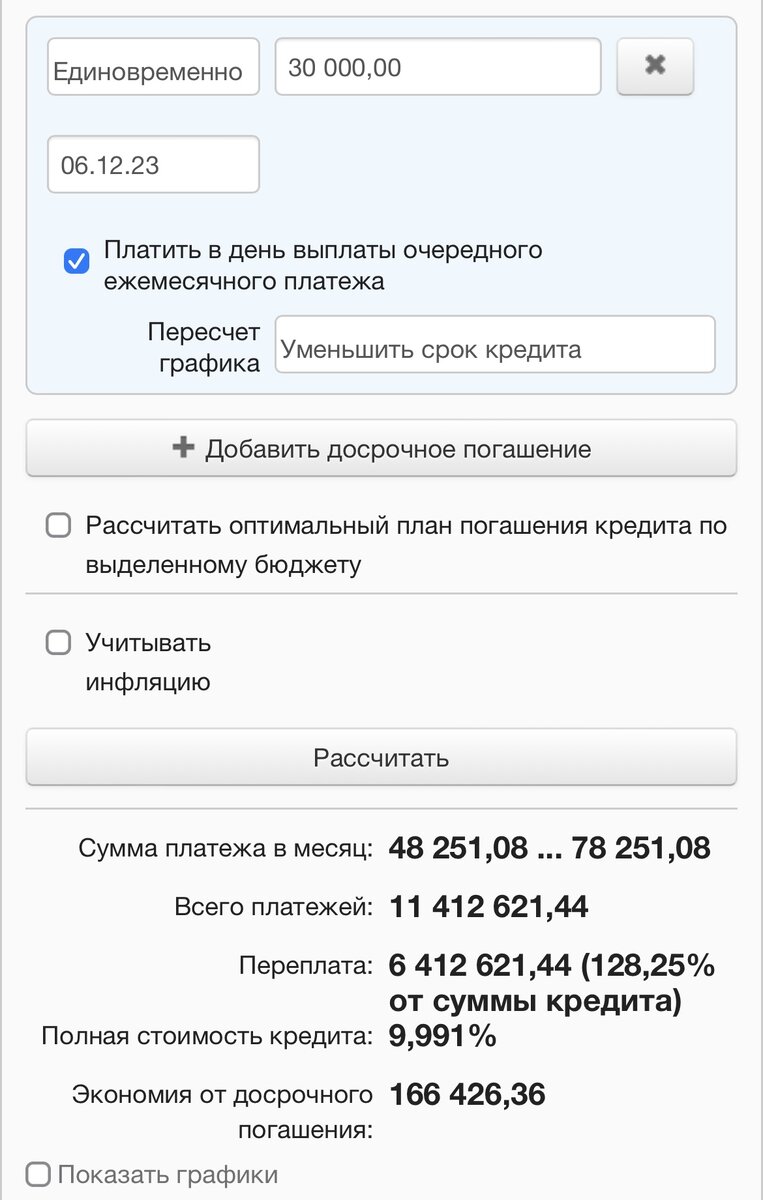Click the 06.12.23 date field
This screenshot has width=763, height=1200.
152,164
